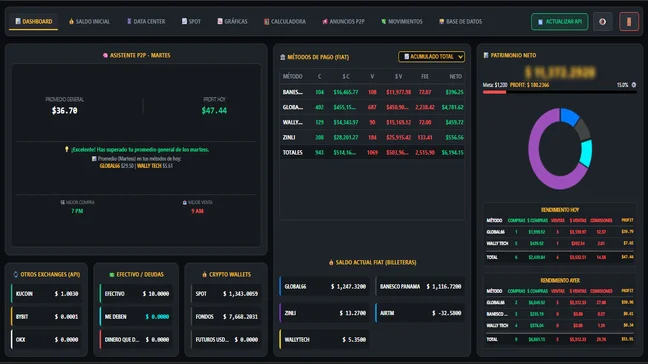The image size is (648, 364).
Task: Click the Profit Hoy value $47.44
Action: pyautogui.click(x=214, y=110)
